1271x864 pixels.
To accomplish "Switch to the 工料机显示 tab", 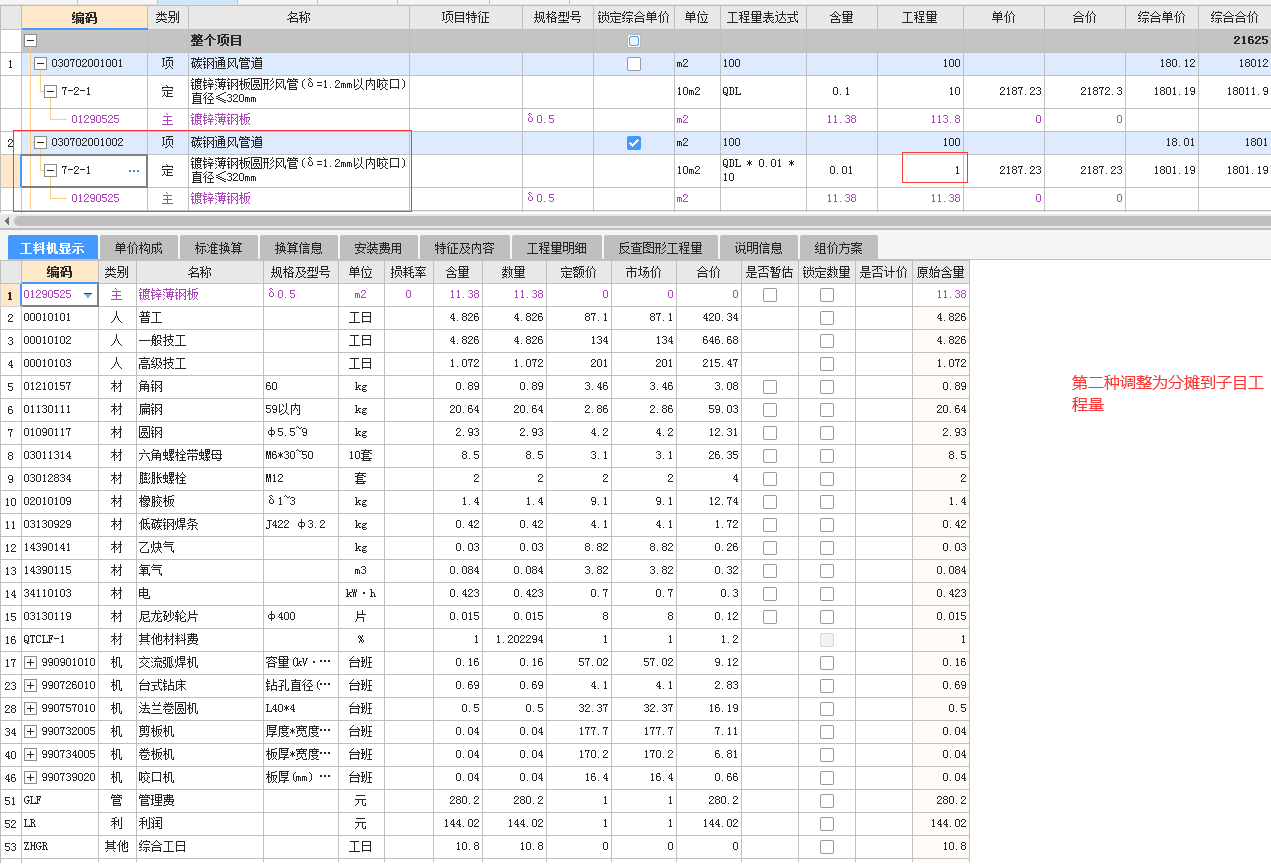I will (52, 248).
